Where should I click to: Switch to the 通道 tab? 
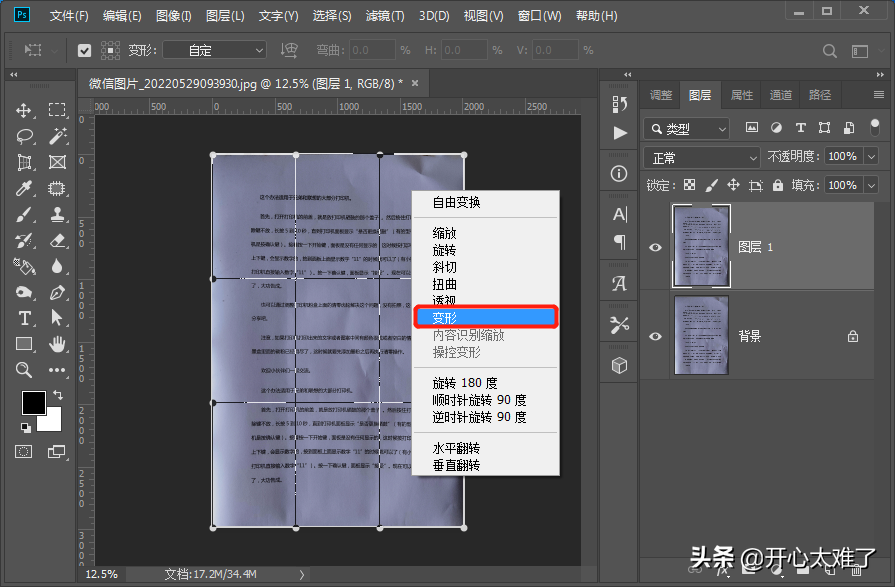coord(780,95)
